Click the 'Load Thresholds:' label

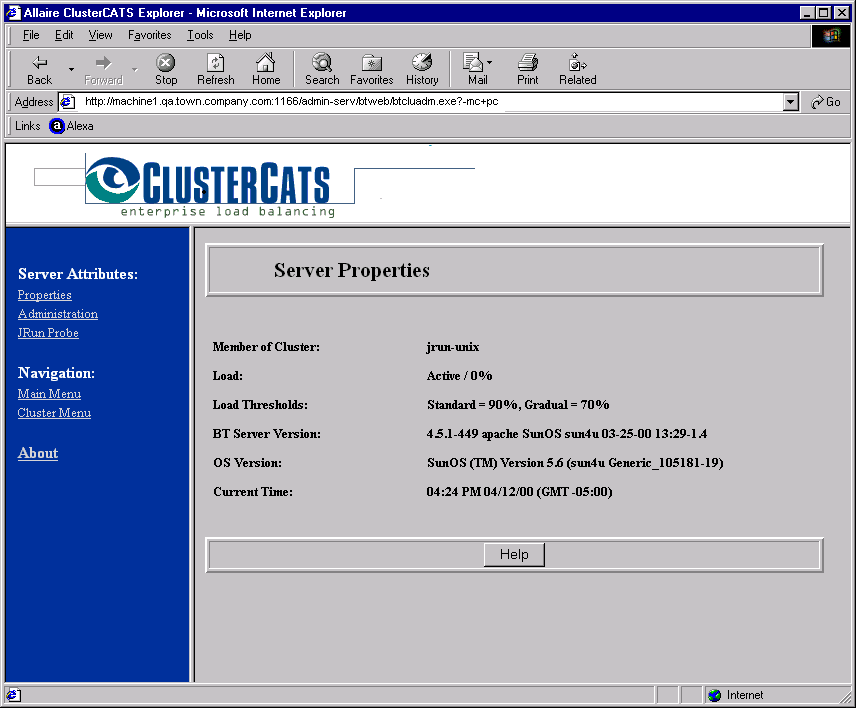[260, 405]
